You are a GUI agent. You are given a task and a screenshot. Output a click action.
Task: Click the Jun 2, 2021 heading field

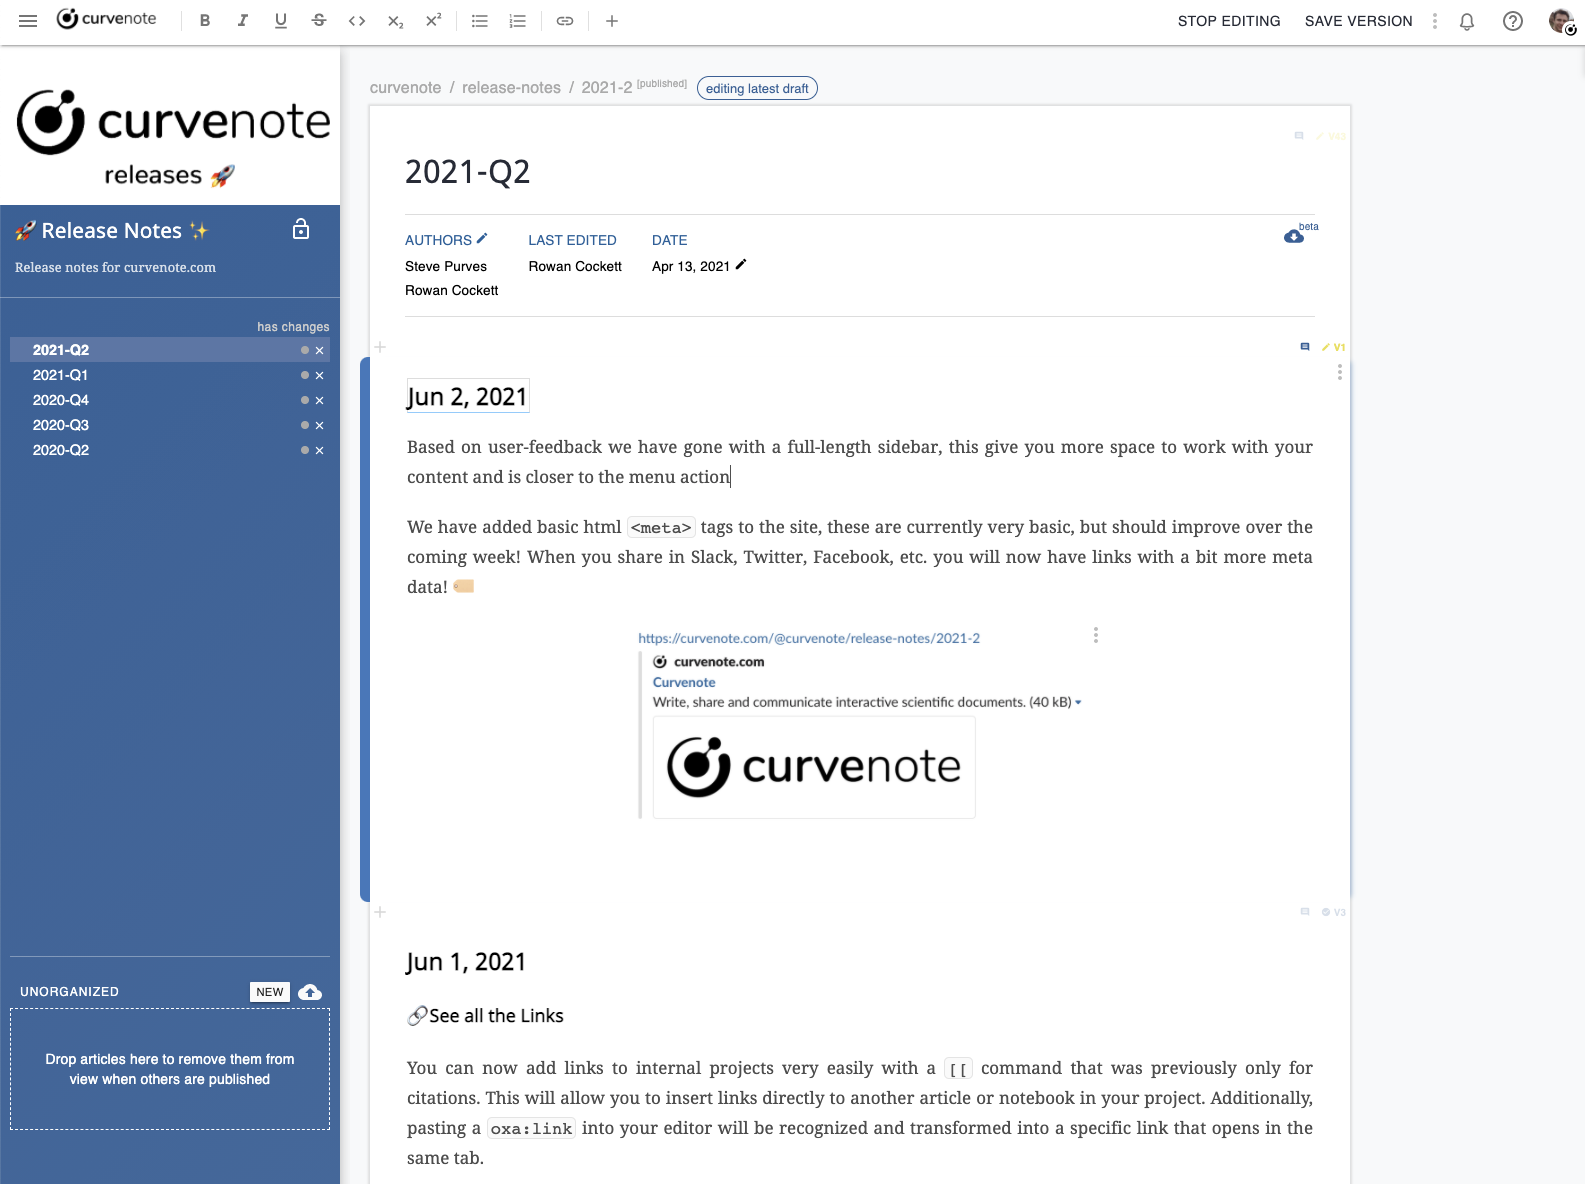tap(467, 397)
